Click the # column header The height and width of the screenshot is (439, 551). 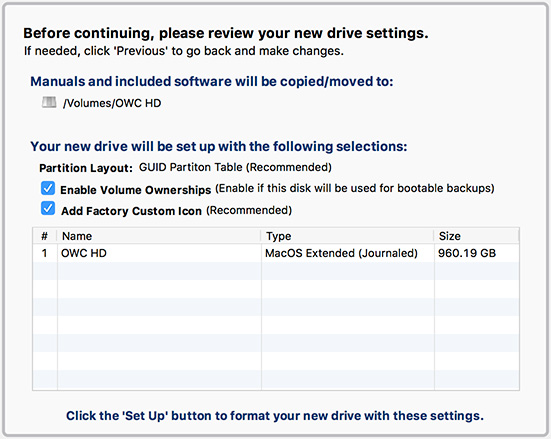point(45,236)
